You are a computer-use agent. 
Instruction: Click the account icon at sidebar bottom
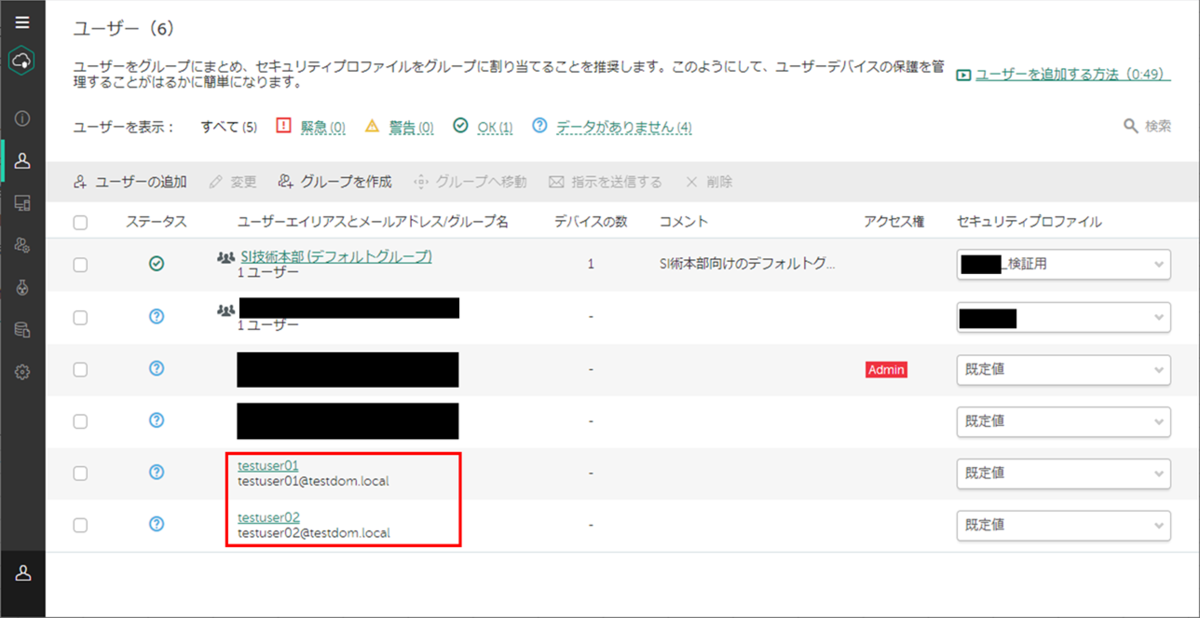pyautogui.click(x=22, y=574)
